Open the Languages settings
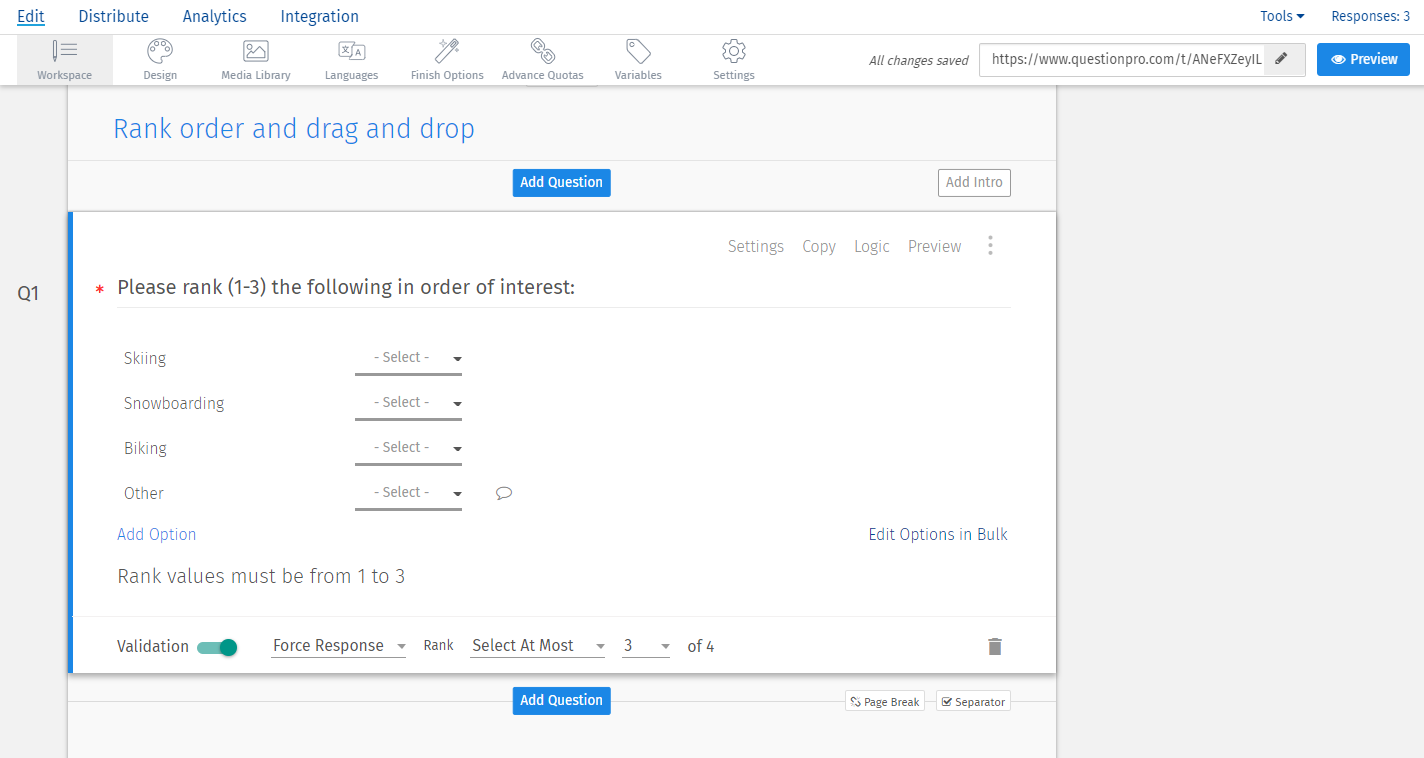 click(351, 59)
